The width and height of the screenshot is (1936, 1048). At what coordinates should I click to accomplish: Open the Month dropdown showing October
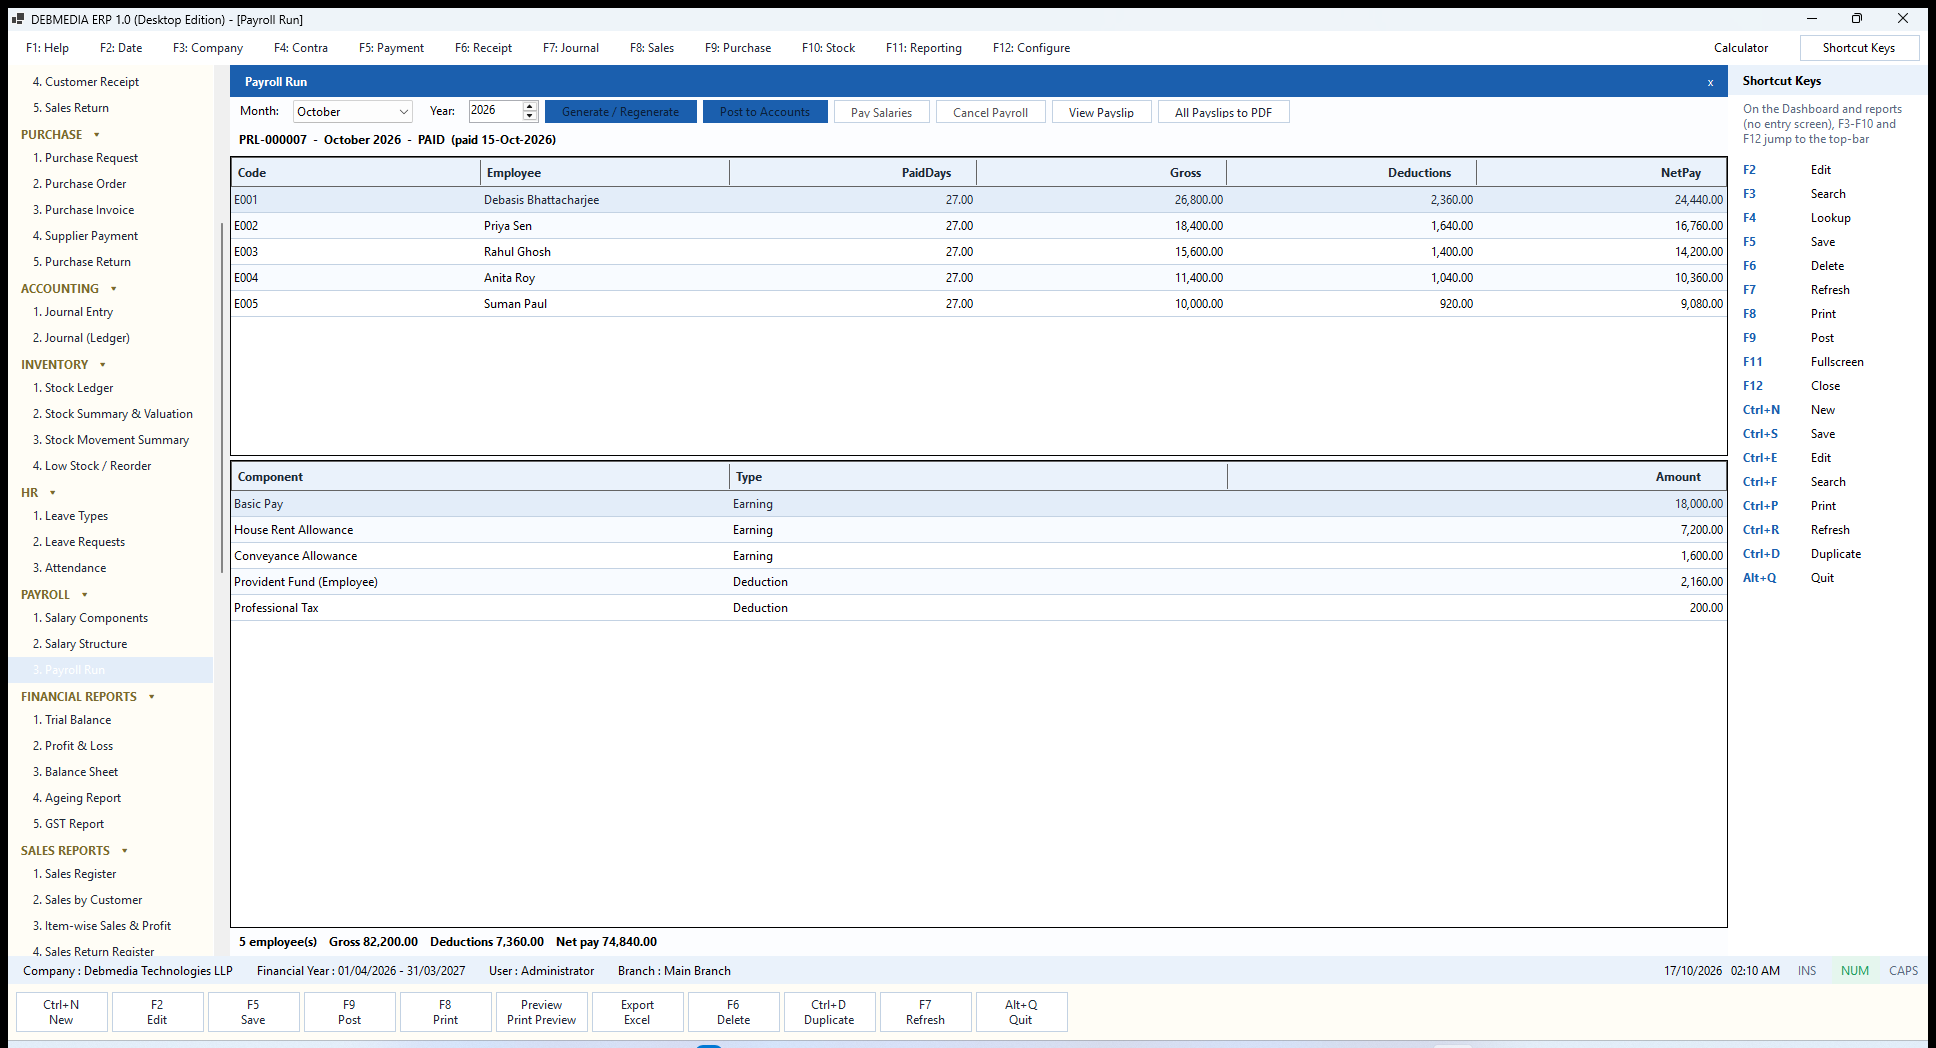click(352, 111)
